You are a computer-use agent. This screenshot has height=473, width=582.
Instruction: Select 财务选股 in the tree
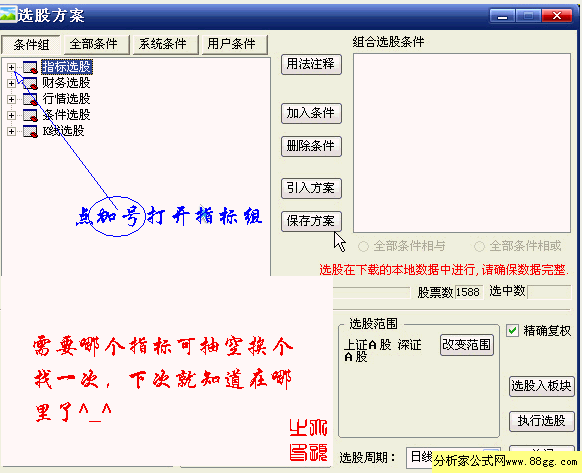pyautogui.click(x=66, y=83)
